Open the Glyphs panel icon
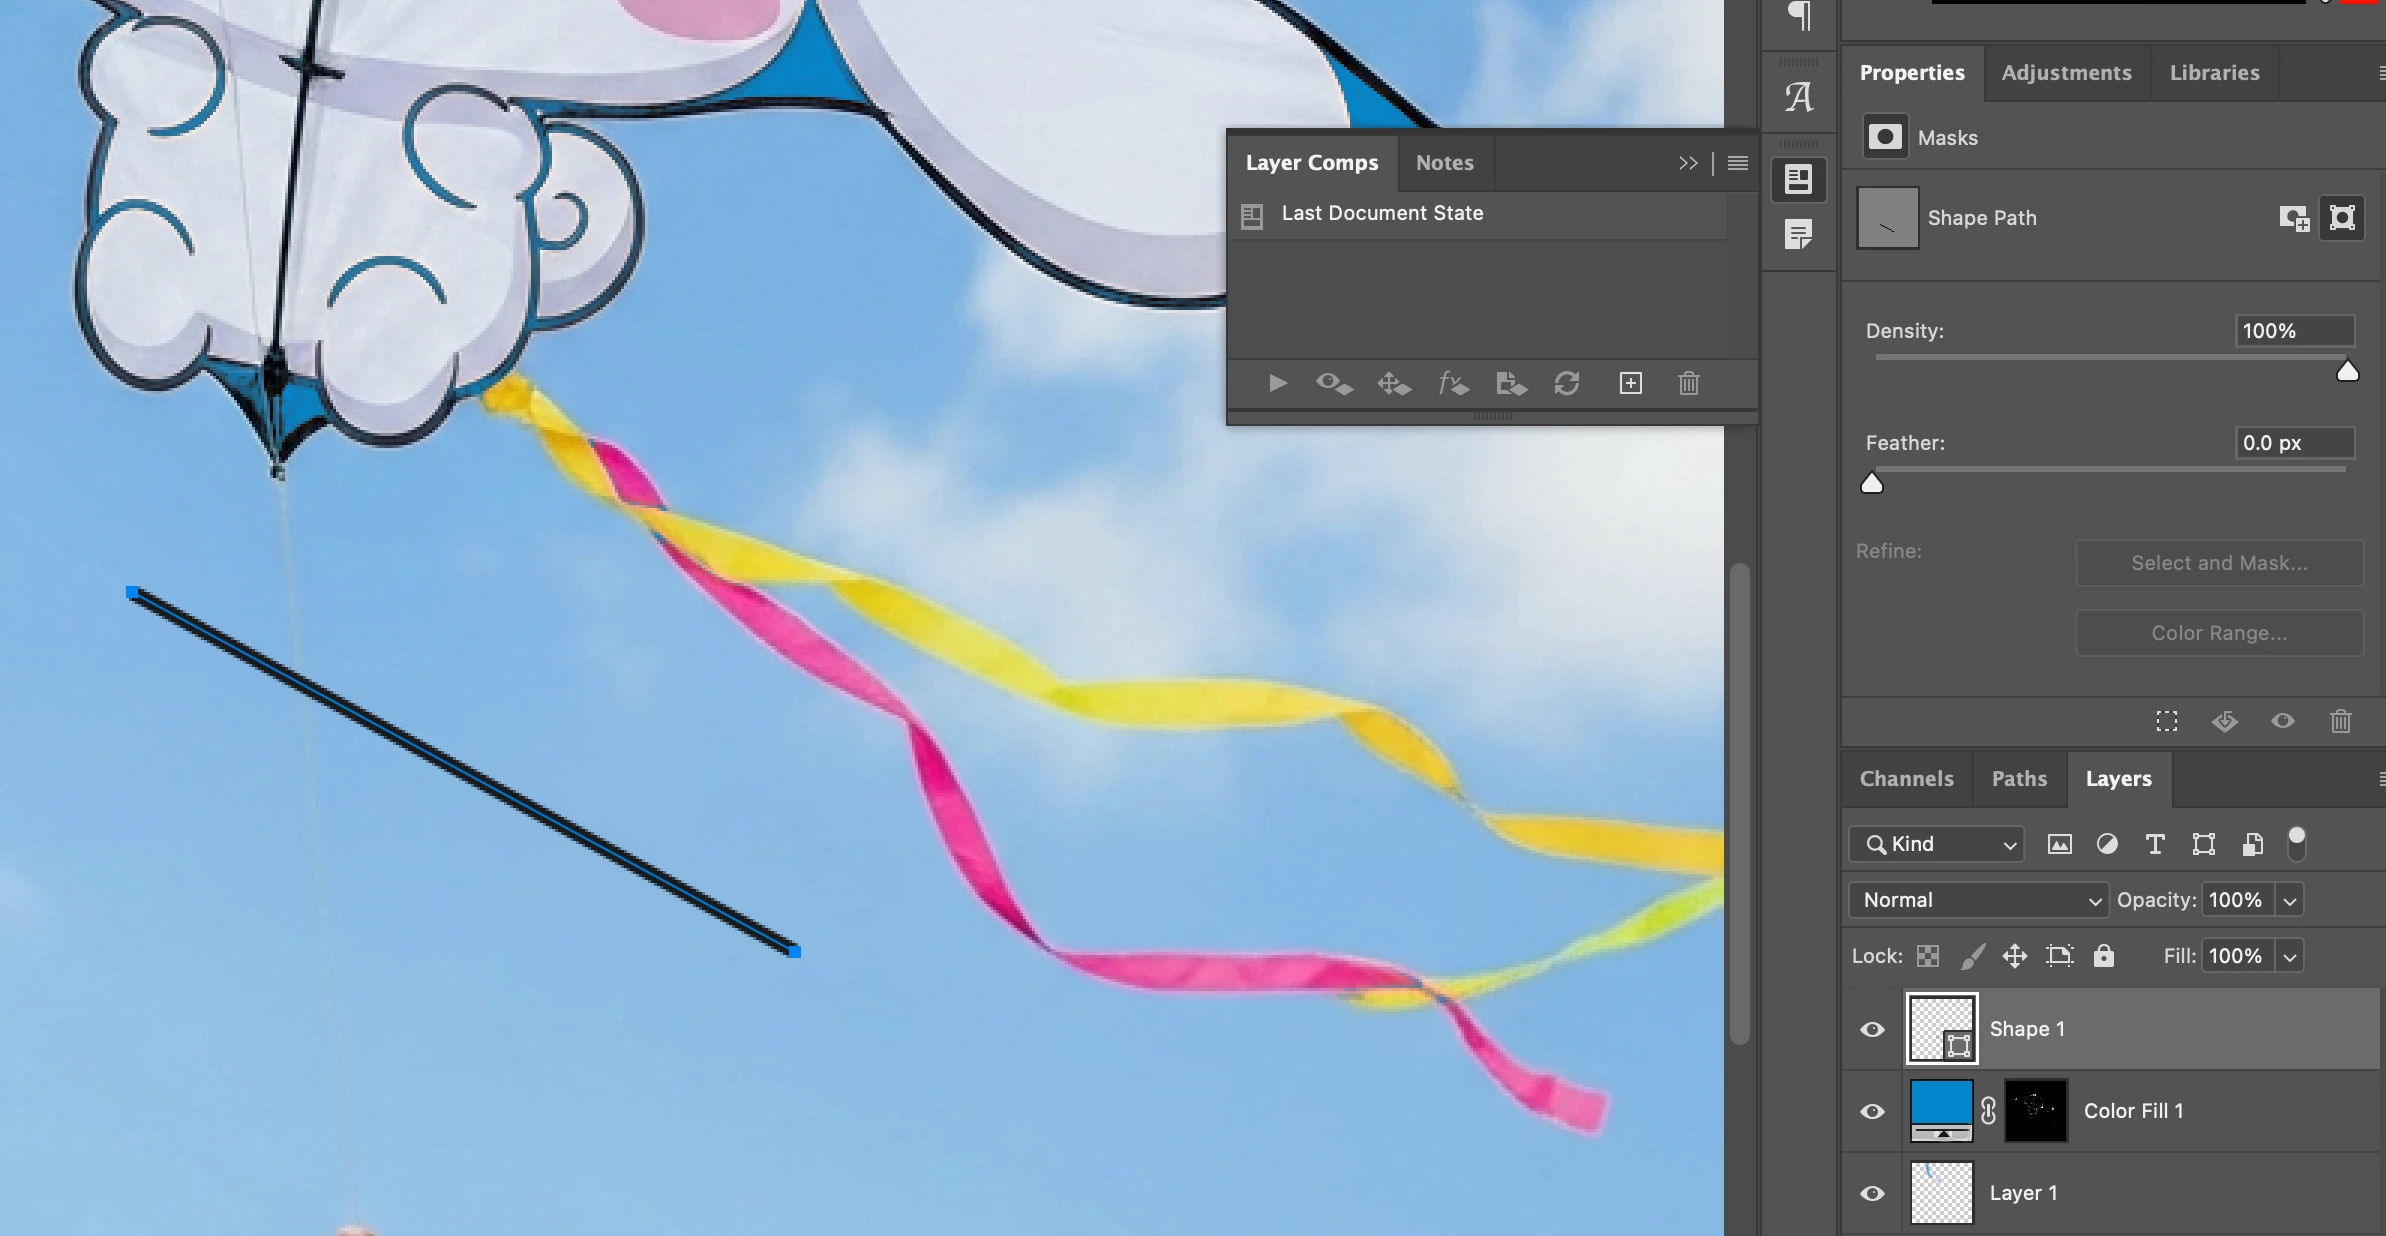The height and width of the screenshot is (1236, 2386). coord(1798,97)
